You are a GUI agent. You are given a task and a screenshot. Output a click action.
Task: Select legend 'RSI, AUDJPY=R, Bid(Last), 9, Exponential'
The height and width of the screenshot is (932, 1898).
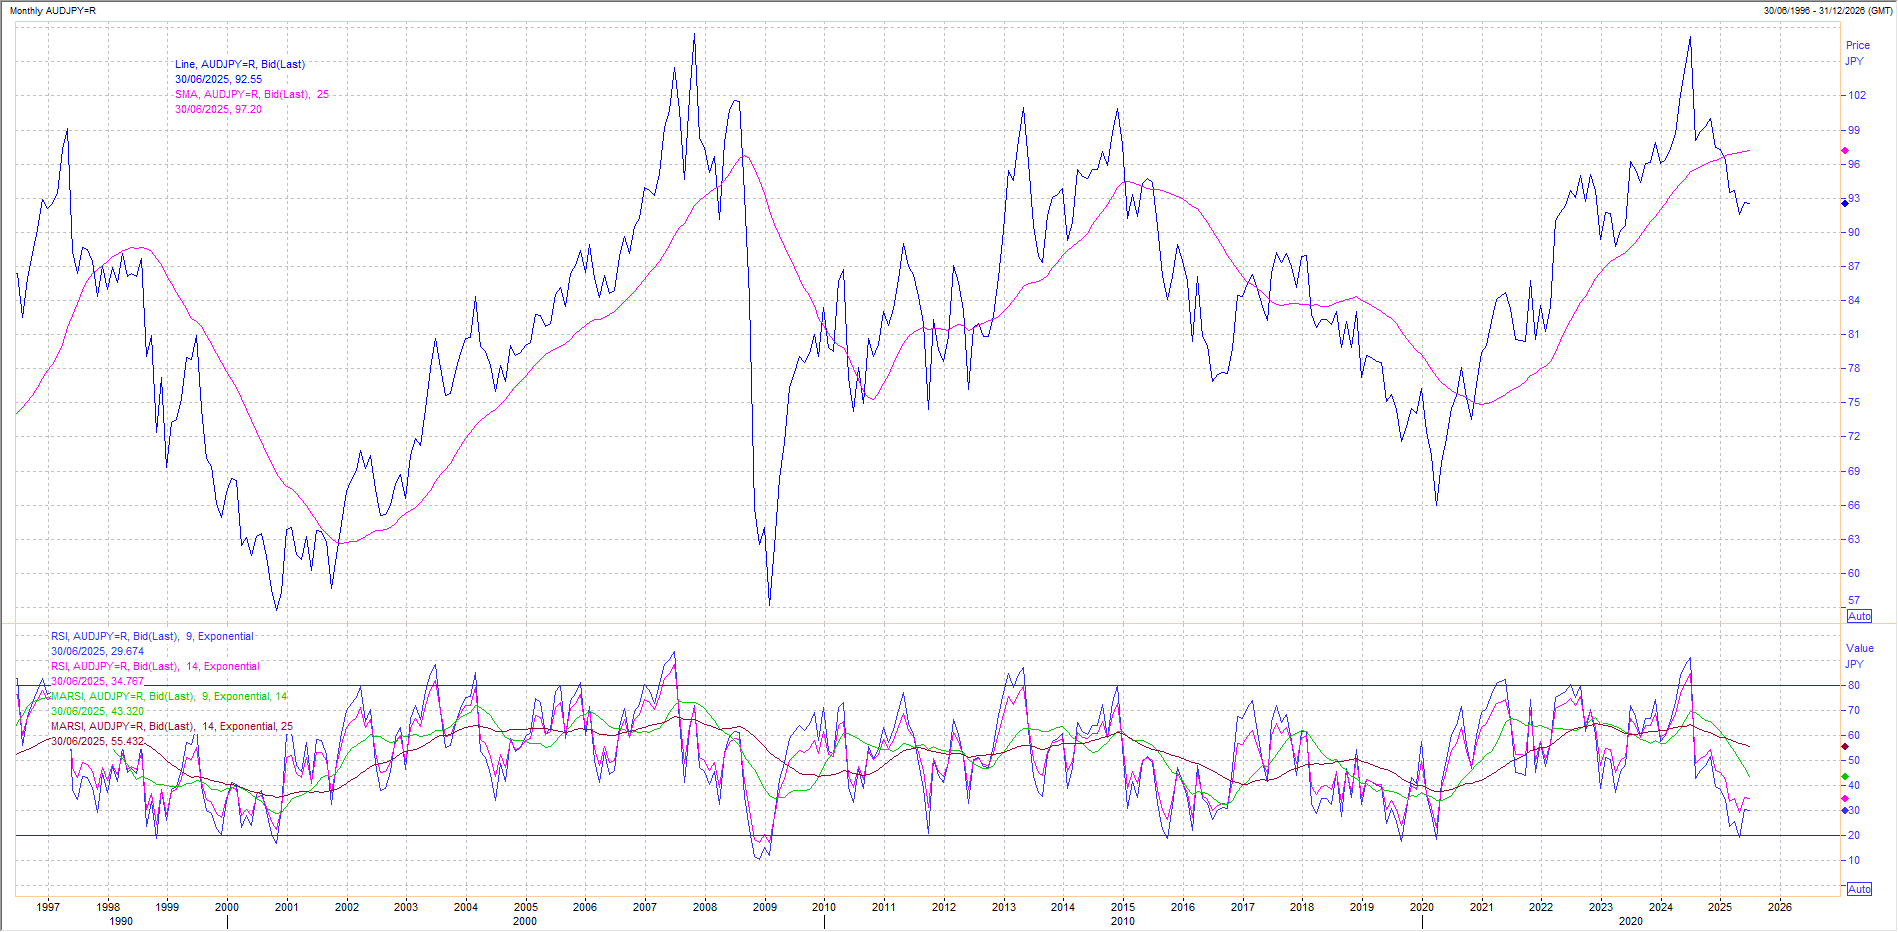pyautogui.click(x=152, y=636)
